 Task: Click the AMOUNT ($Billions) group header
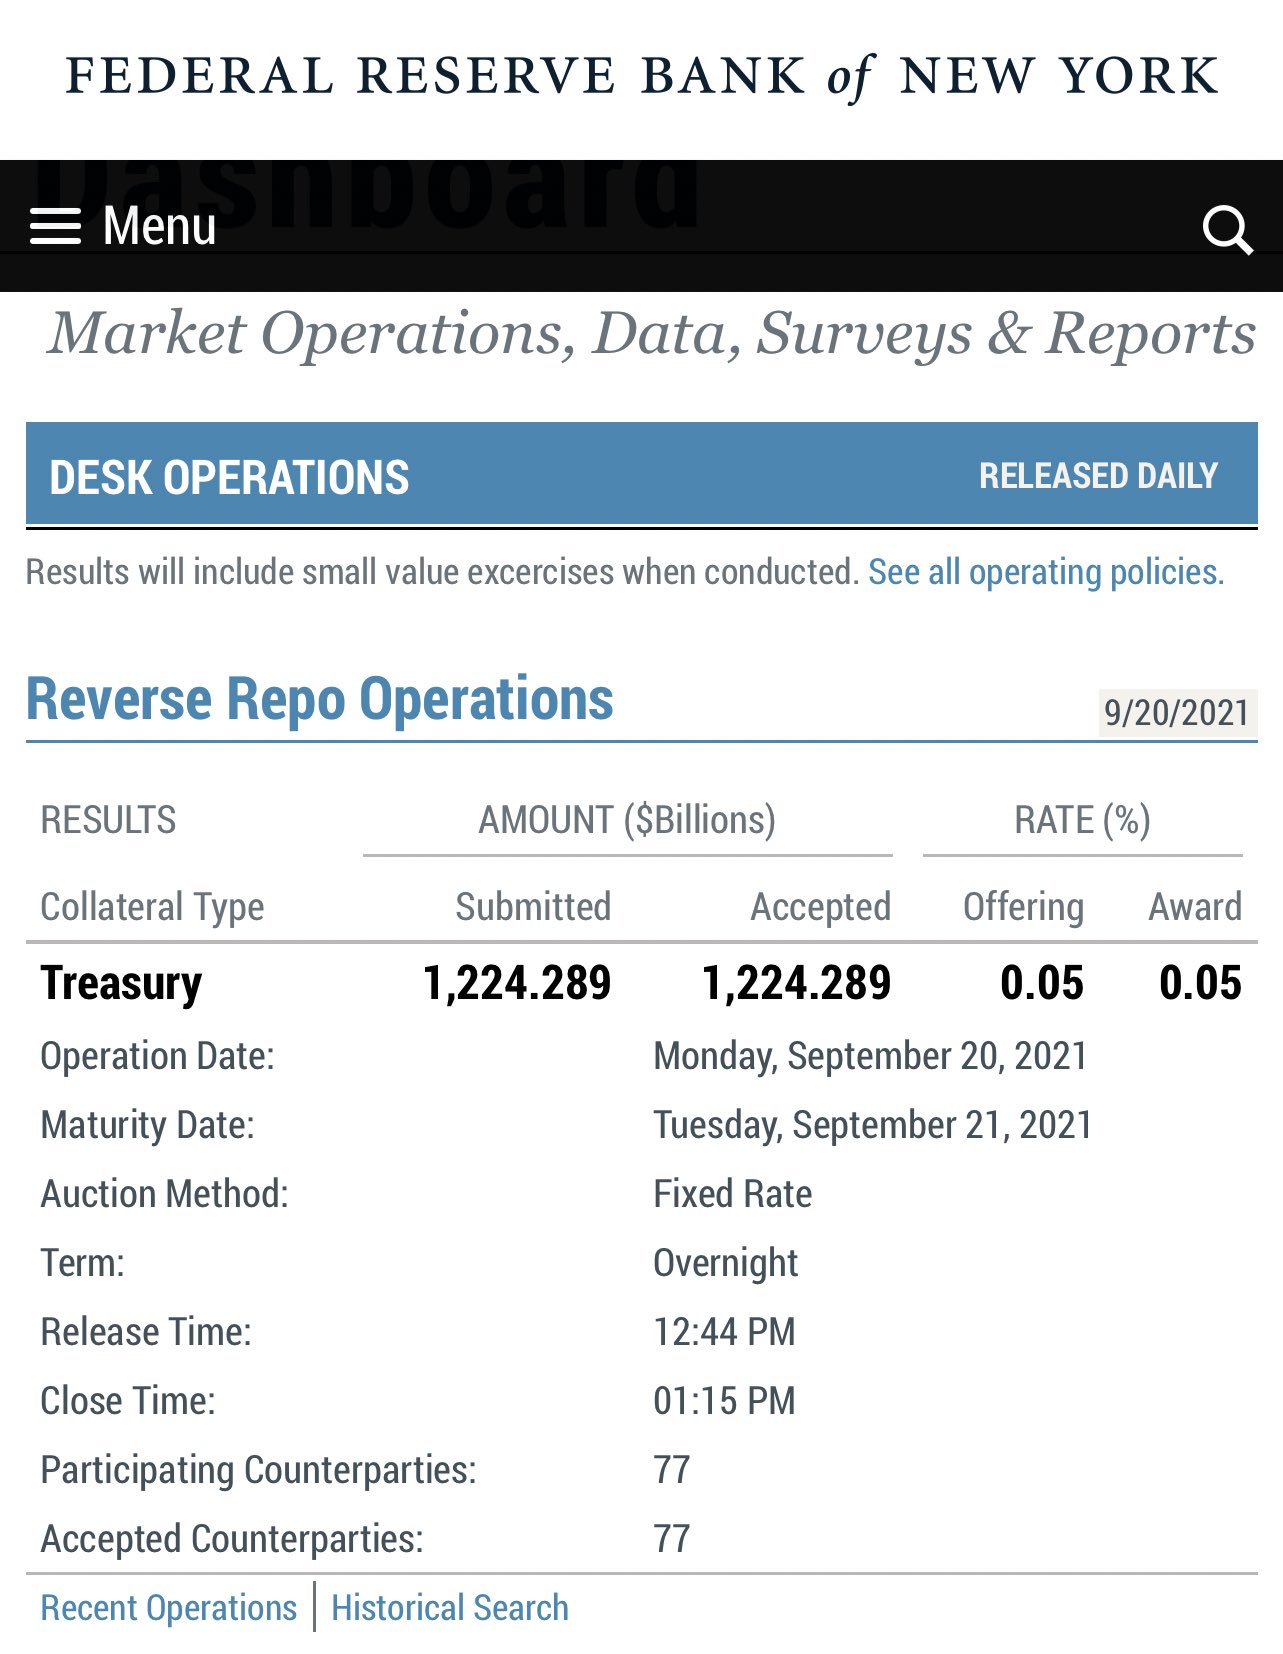tap(627, 820)
